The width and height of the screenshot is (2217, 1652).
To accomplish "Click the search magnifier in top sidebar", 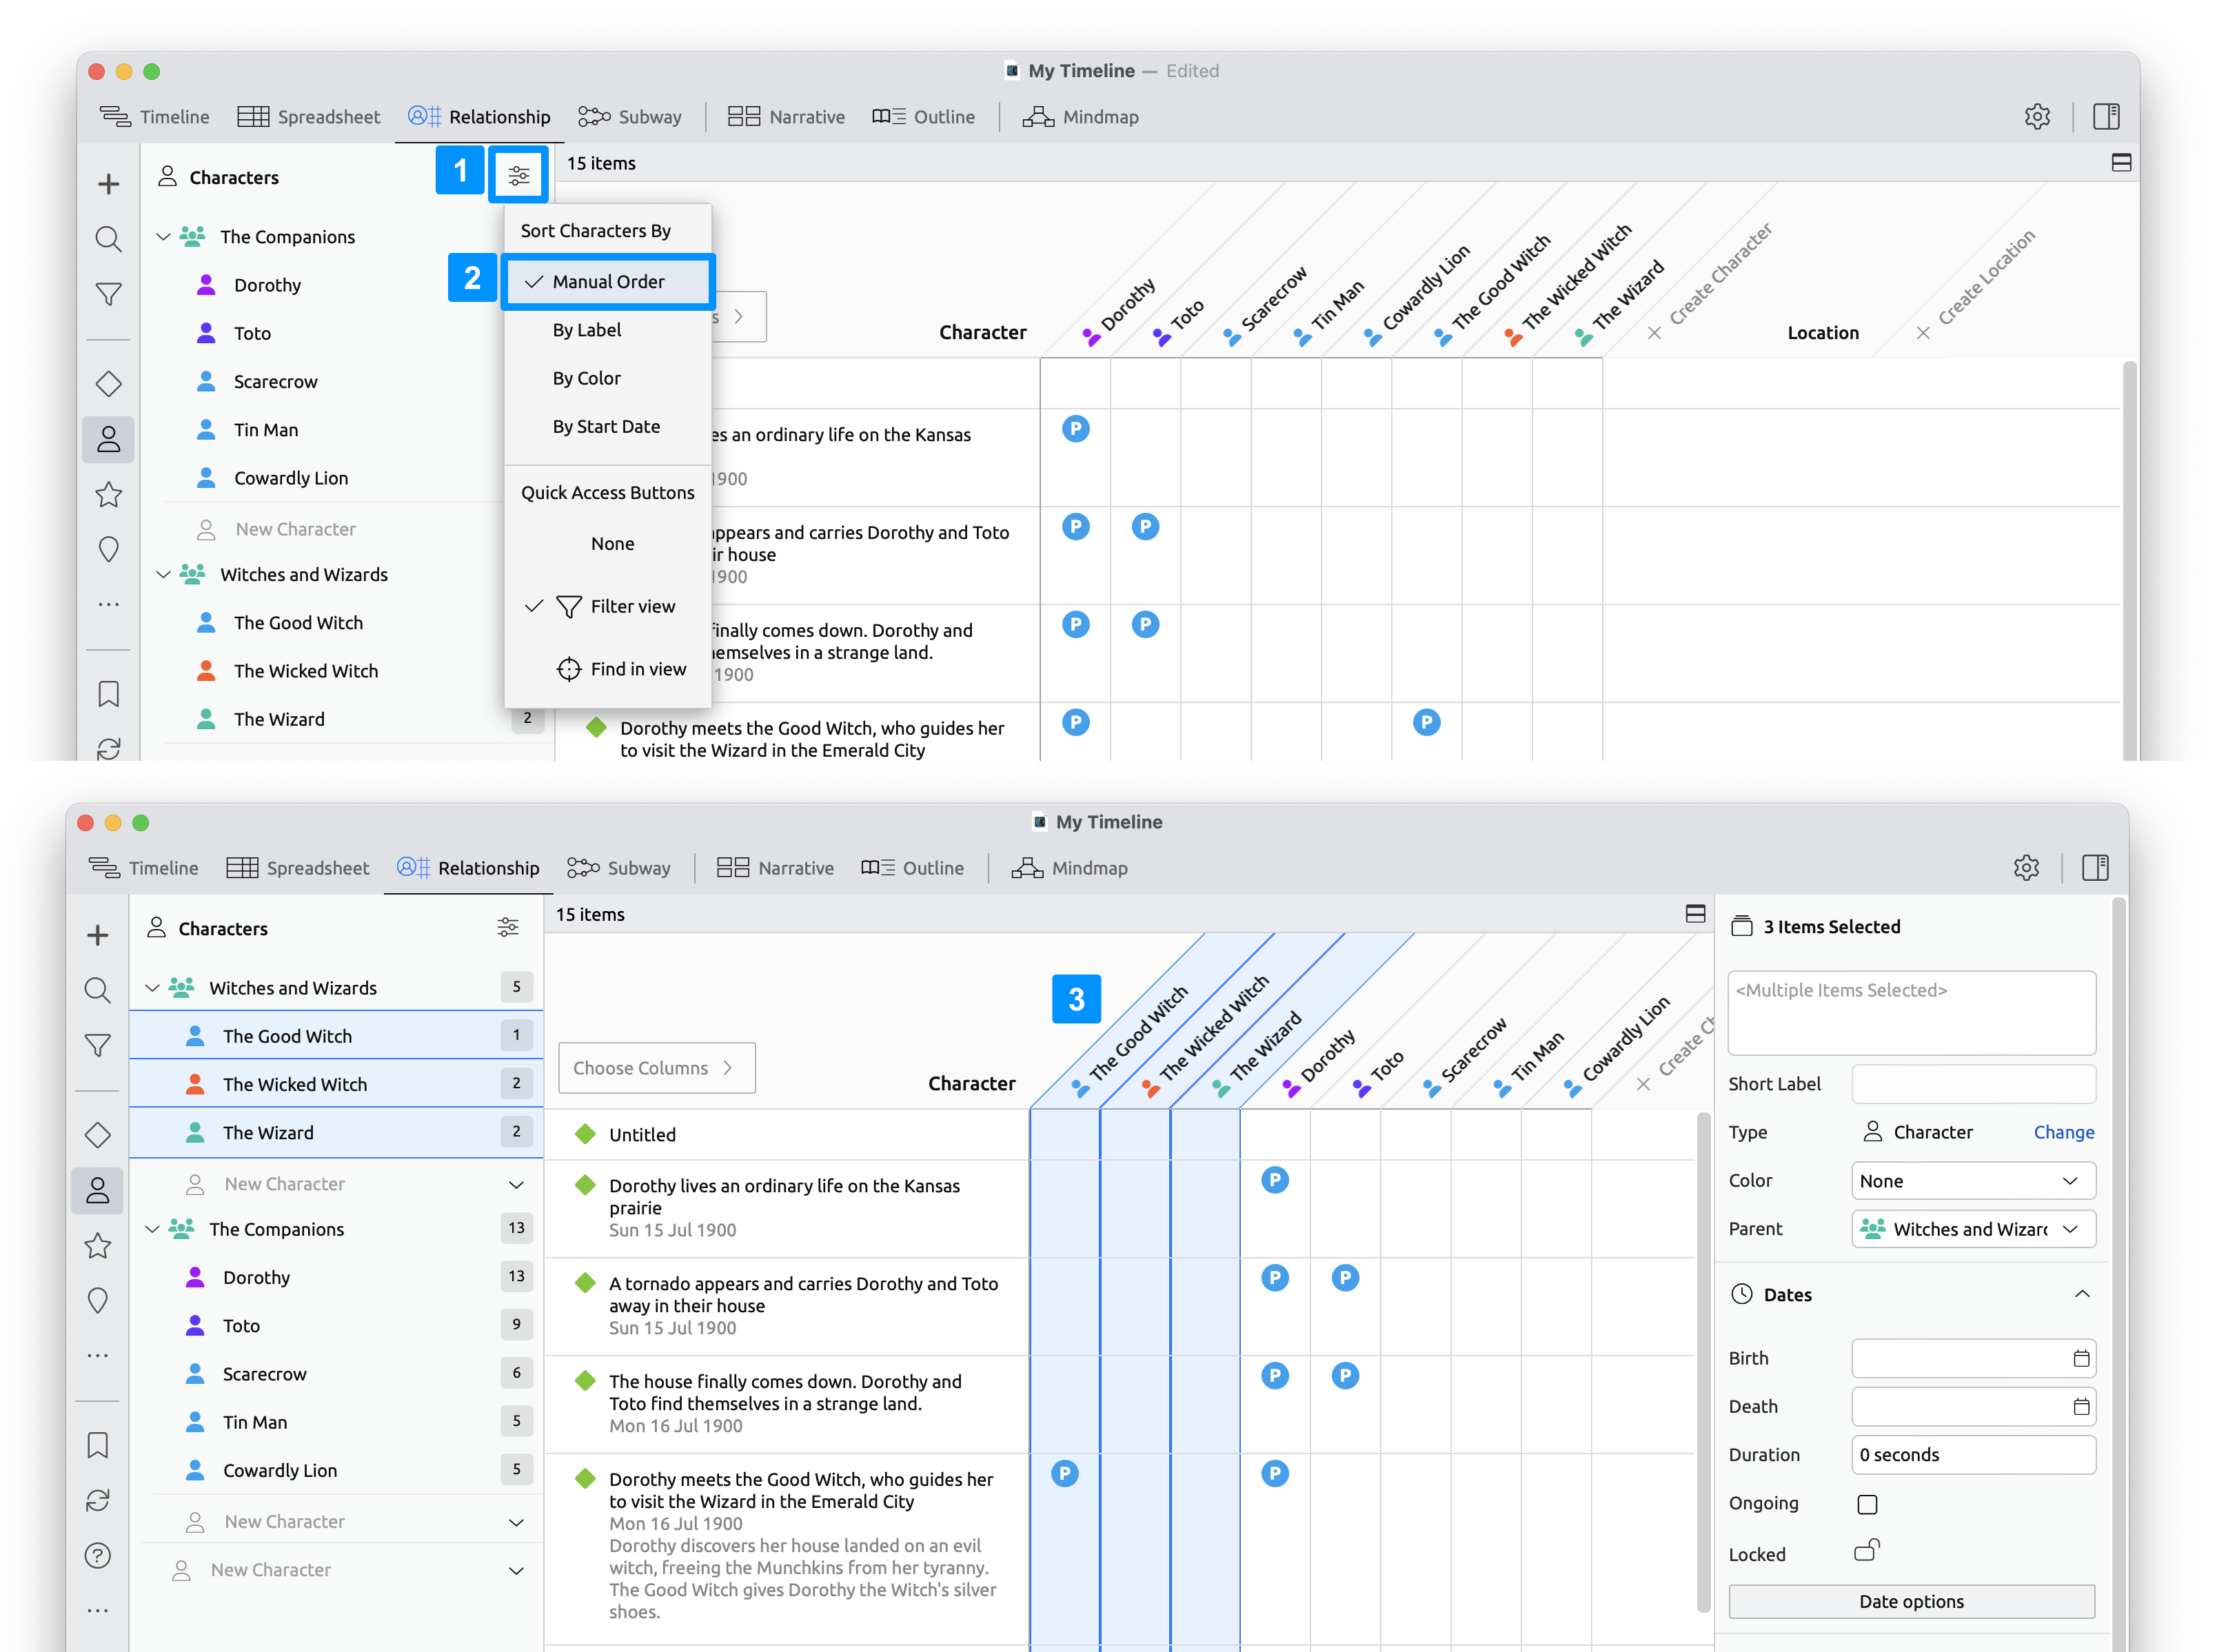I will (108, 239).
